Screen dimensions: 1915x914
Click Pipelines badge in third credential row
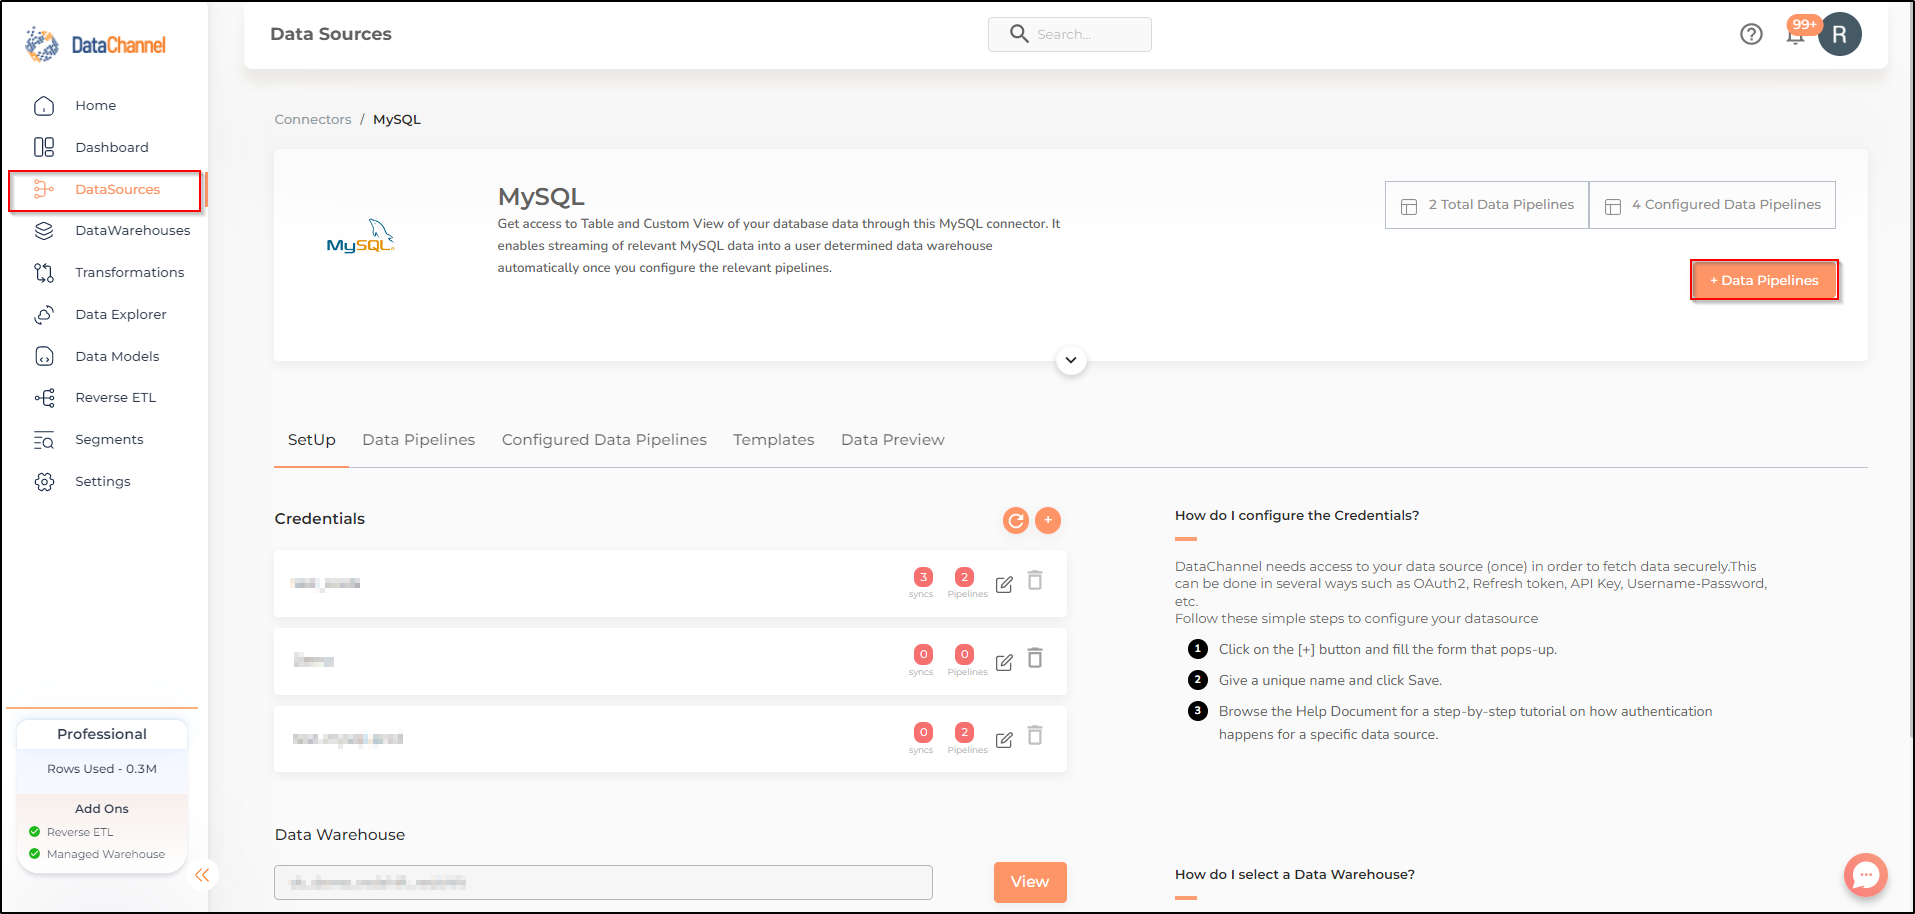pyautogui.click(x=964, y=732)
